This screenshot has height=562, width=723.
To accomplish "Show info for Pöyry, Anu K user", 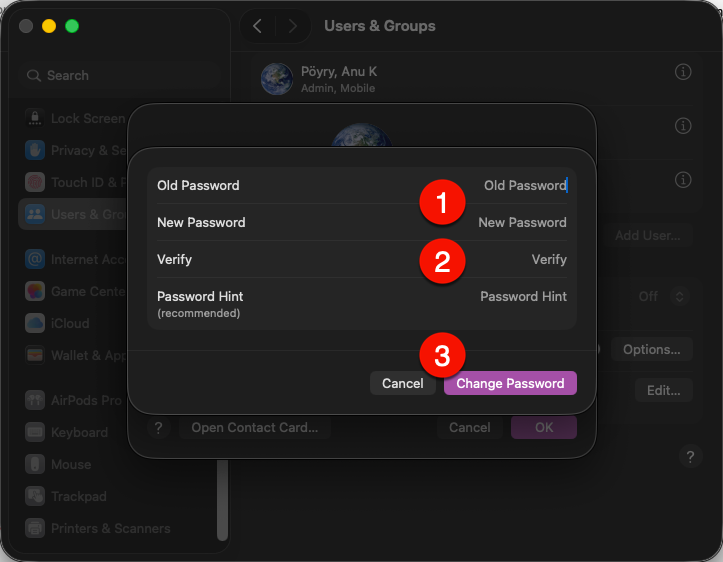I will [x=683, y=72].
